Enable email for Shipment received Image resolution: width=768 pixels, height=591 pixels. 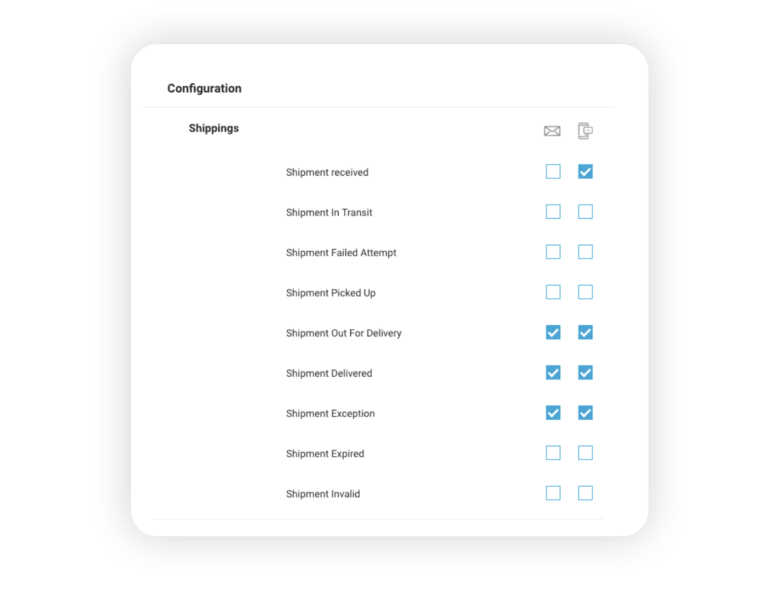click(553, 171)
